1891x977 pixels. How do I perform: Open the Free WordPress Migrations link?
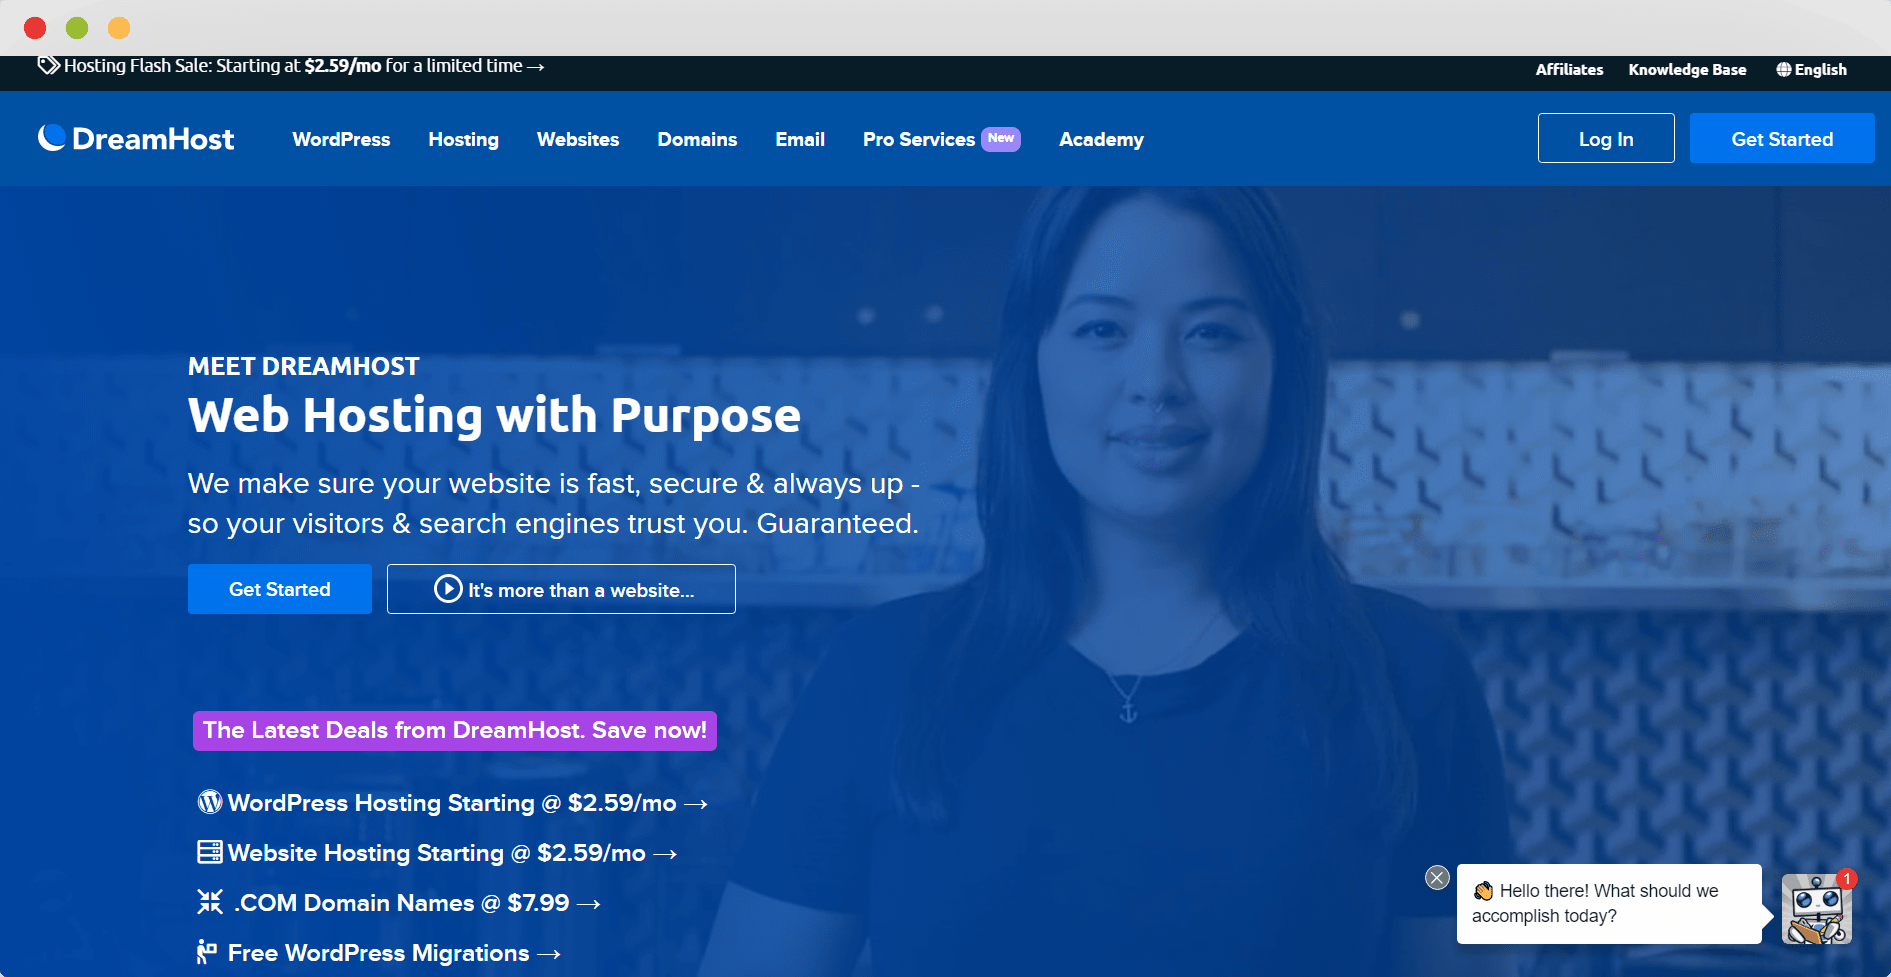click(x=379, y=952)
